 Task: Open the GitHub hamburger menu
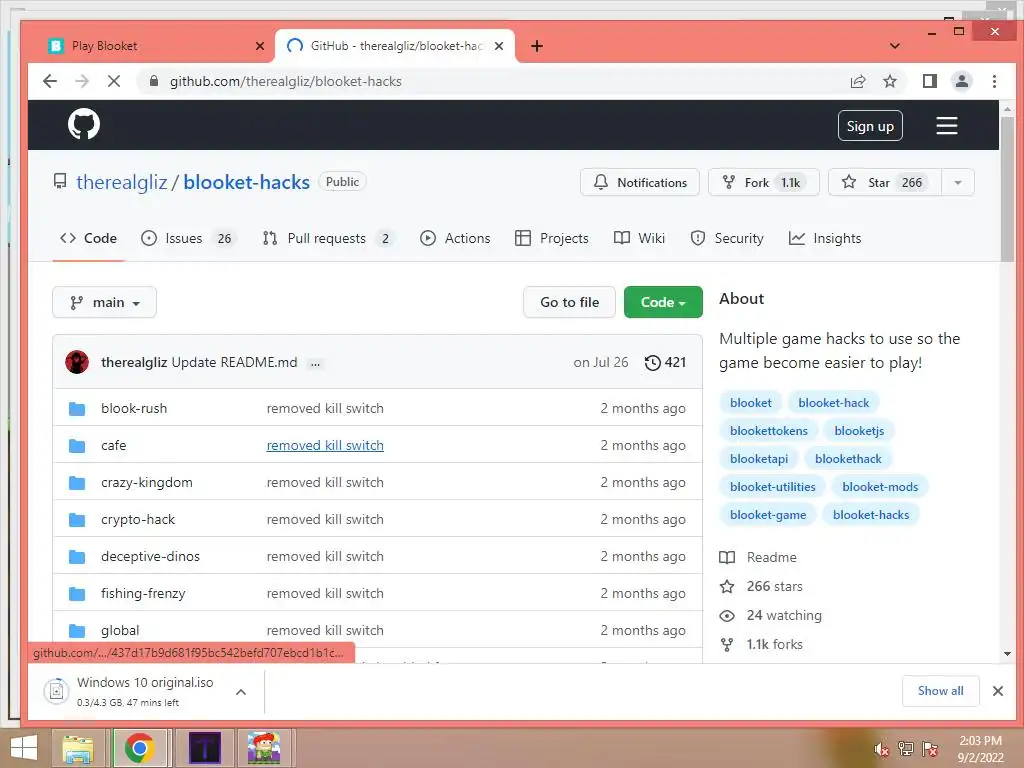click(x=946, y=125)
